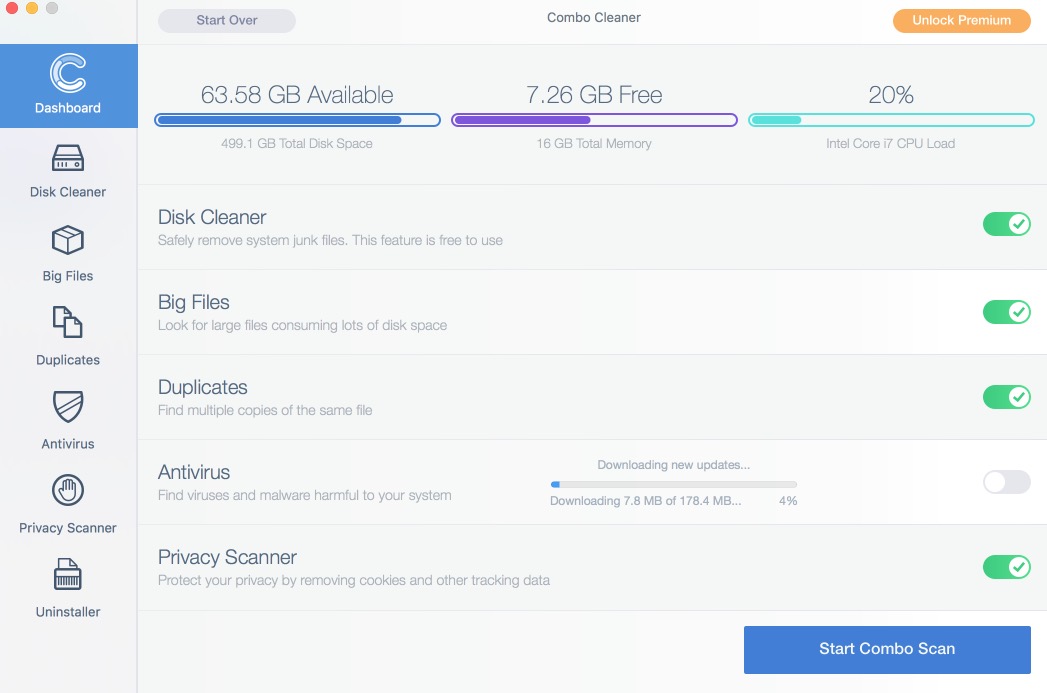
Task: Turn off the Big Files toggle
Action: (x=1006, y=312)
